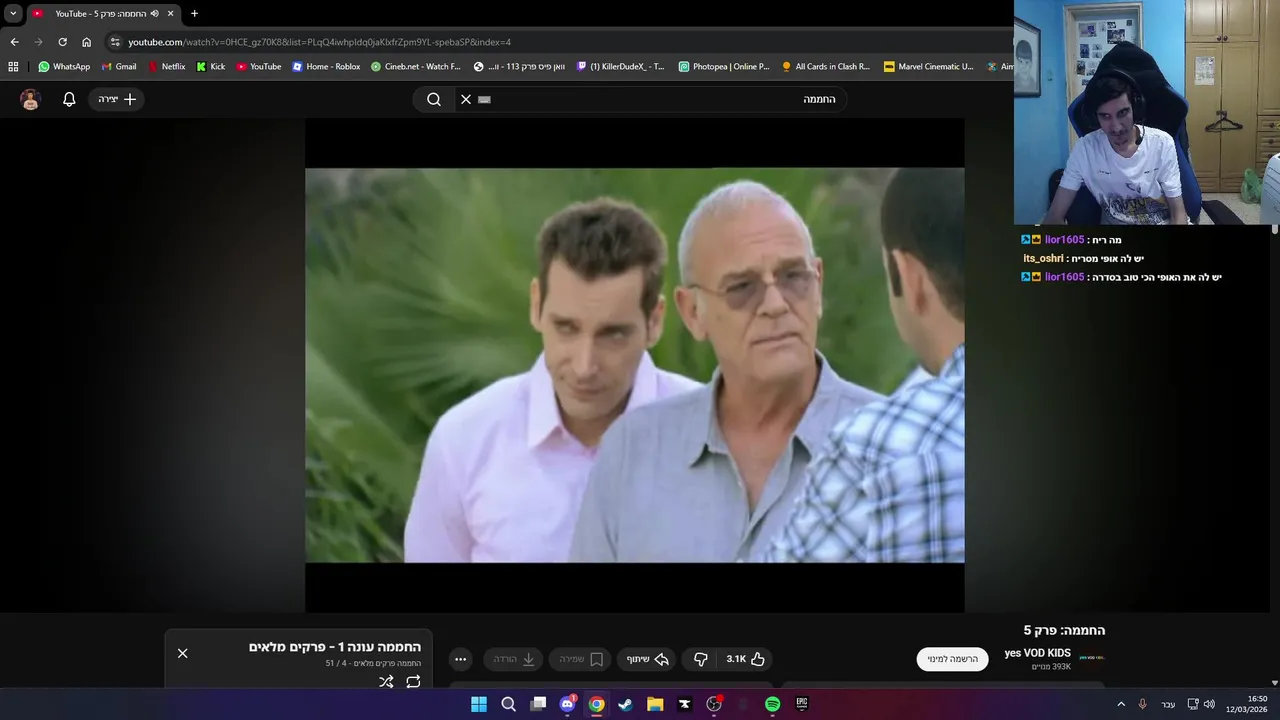Click the video player area
This screenshot has width=1280, height=720.
pyautogui.click(x=635, y=365)
